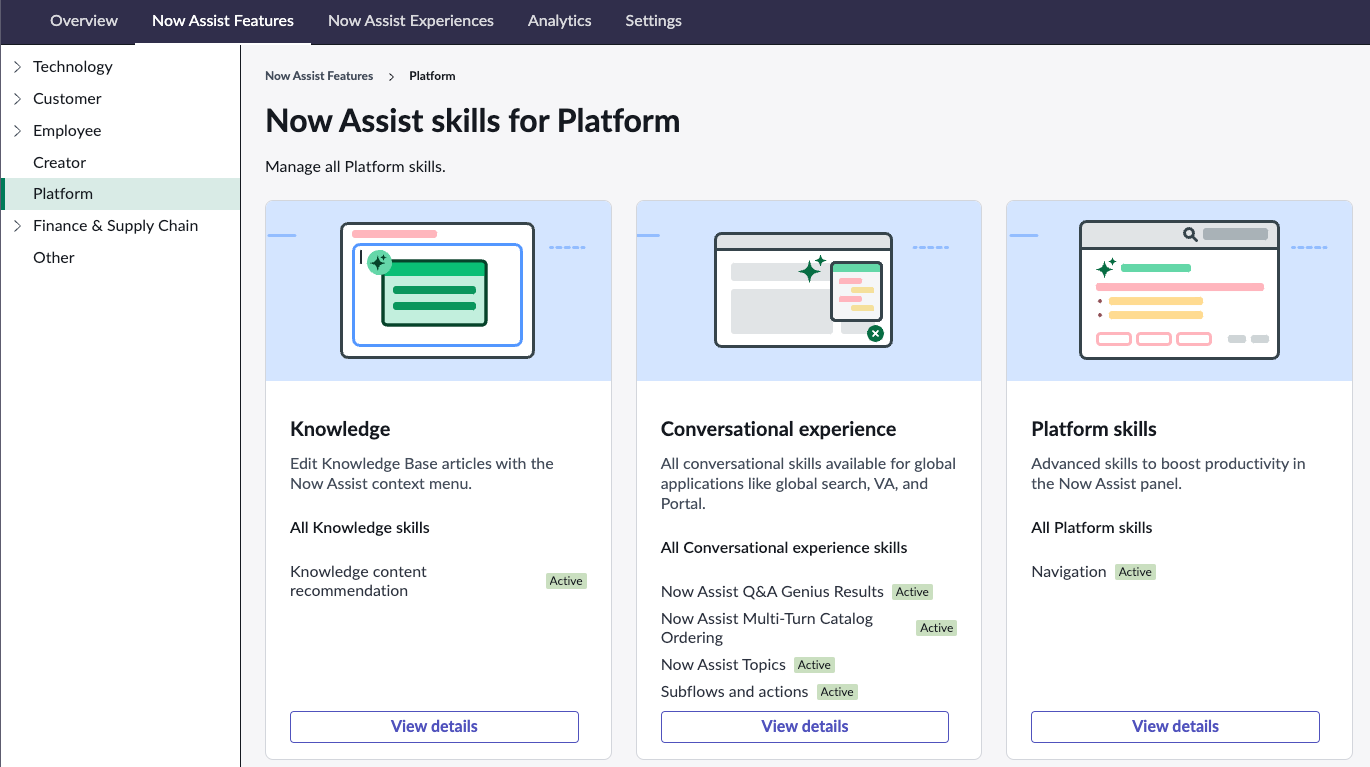Go to the Settings tab

654,21
